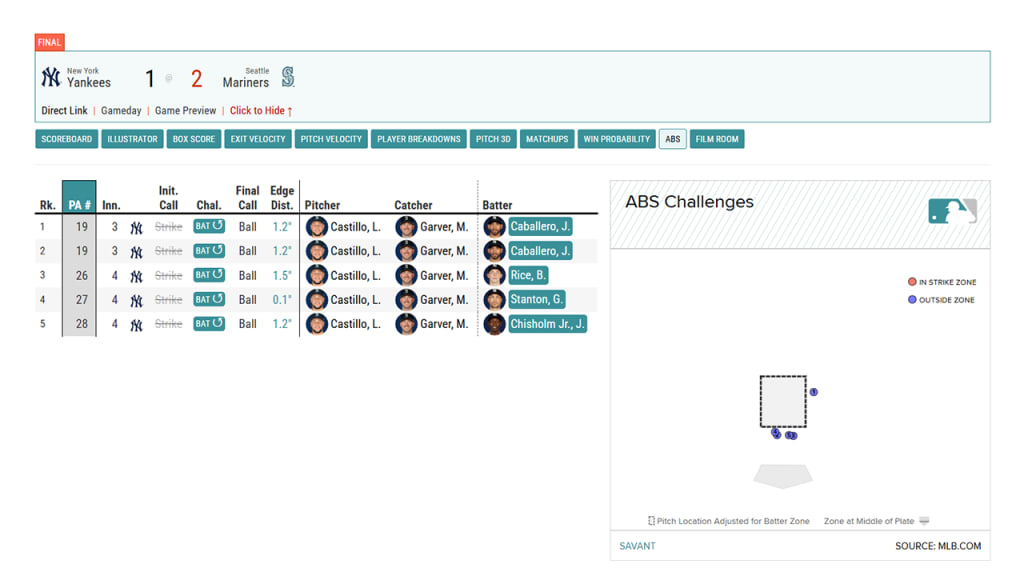Toggle the In Strike Zone legend dot
Viewport: 1024px width, 576px height.
tap(912, 282)
